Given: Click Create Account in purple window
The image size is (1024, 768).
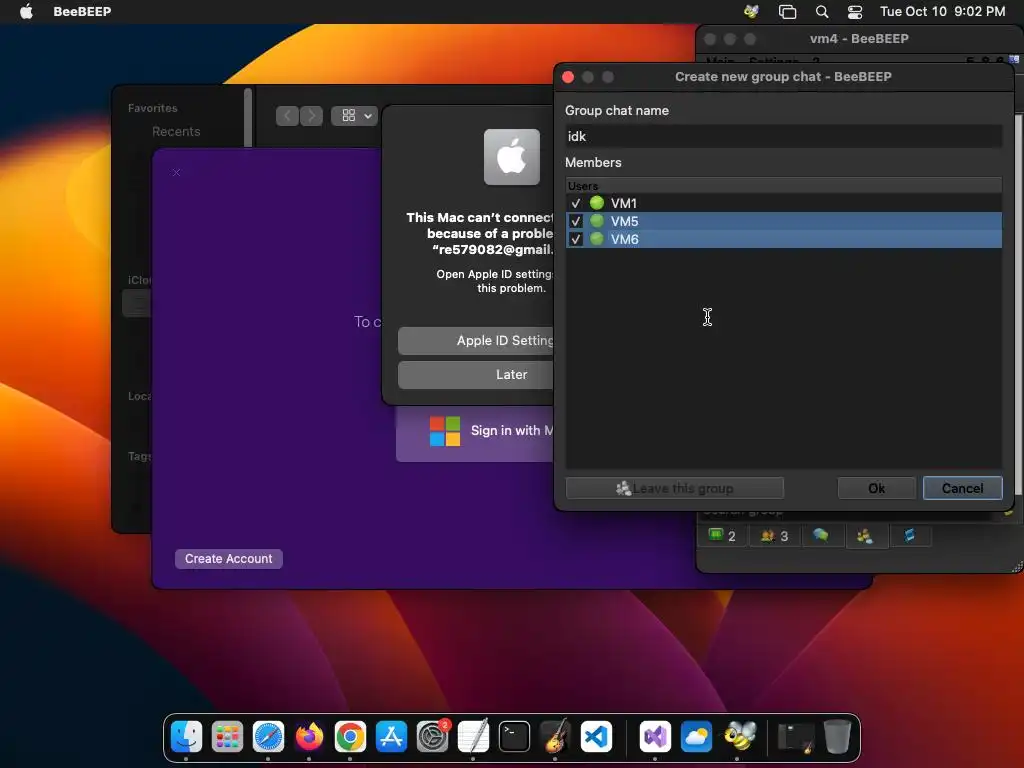Looking at the screenshot, I should click(229, 558).
